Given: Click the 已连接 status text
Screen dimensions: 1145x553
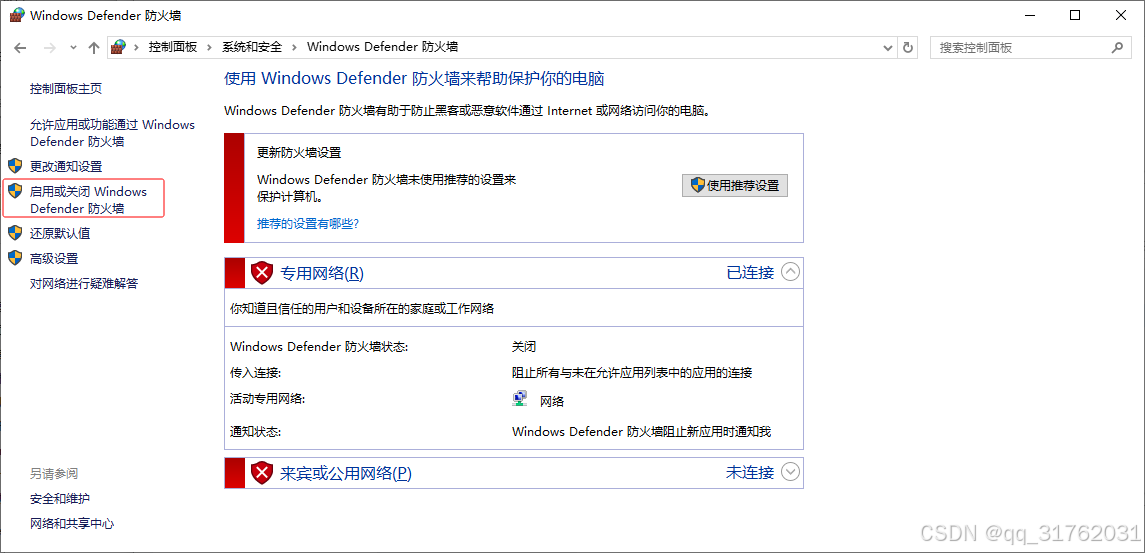Looking at the screenshot, I should coord(750,272).
